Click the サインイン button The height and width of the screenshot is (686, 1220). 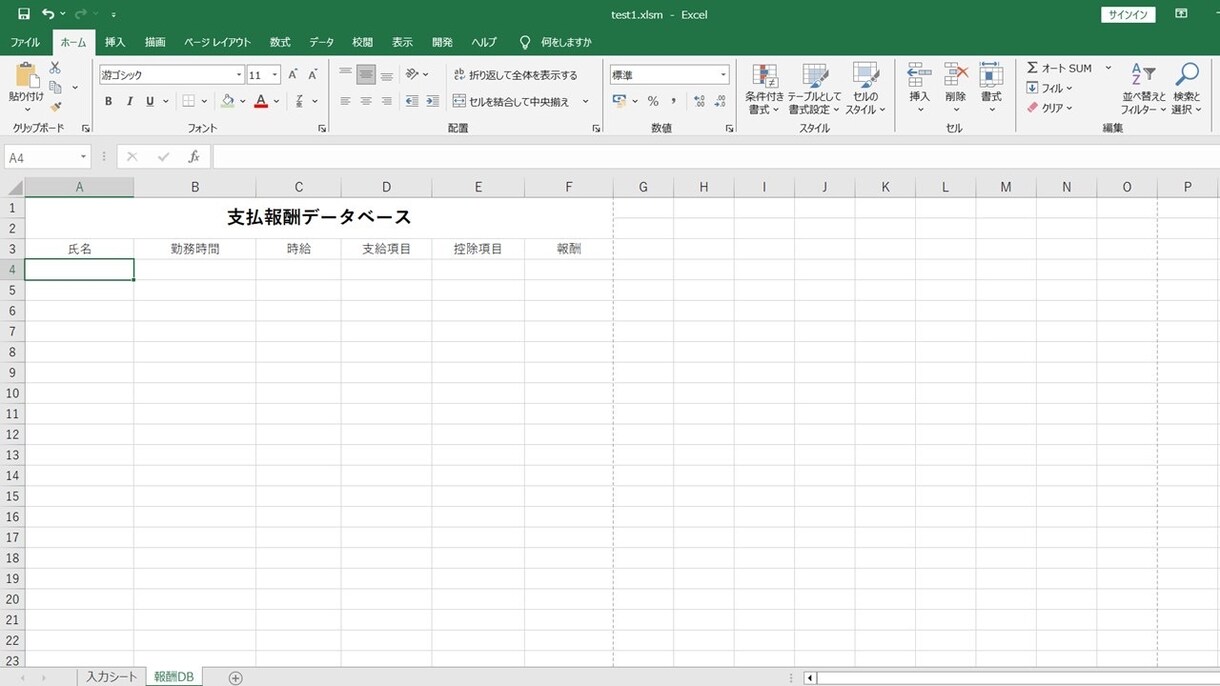pyautogui.click(x=1129, y=14)
